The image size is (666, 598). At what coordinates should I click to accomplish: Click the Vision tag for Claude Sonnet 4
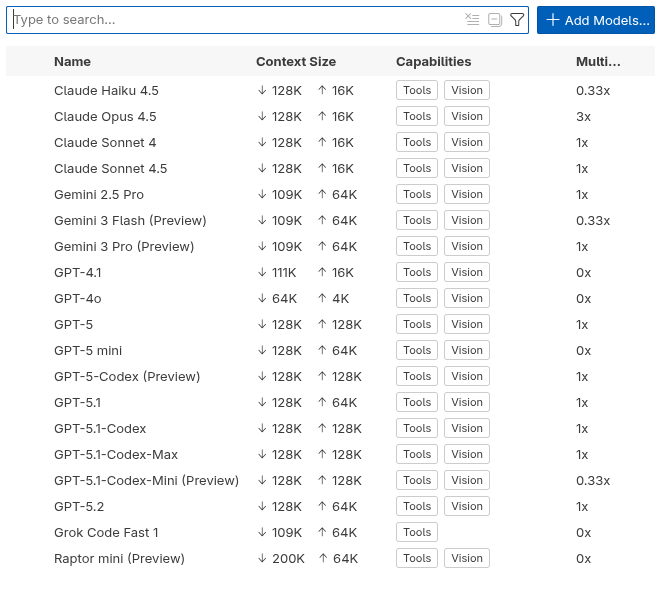pyautogui.click(x=466, y=142)
